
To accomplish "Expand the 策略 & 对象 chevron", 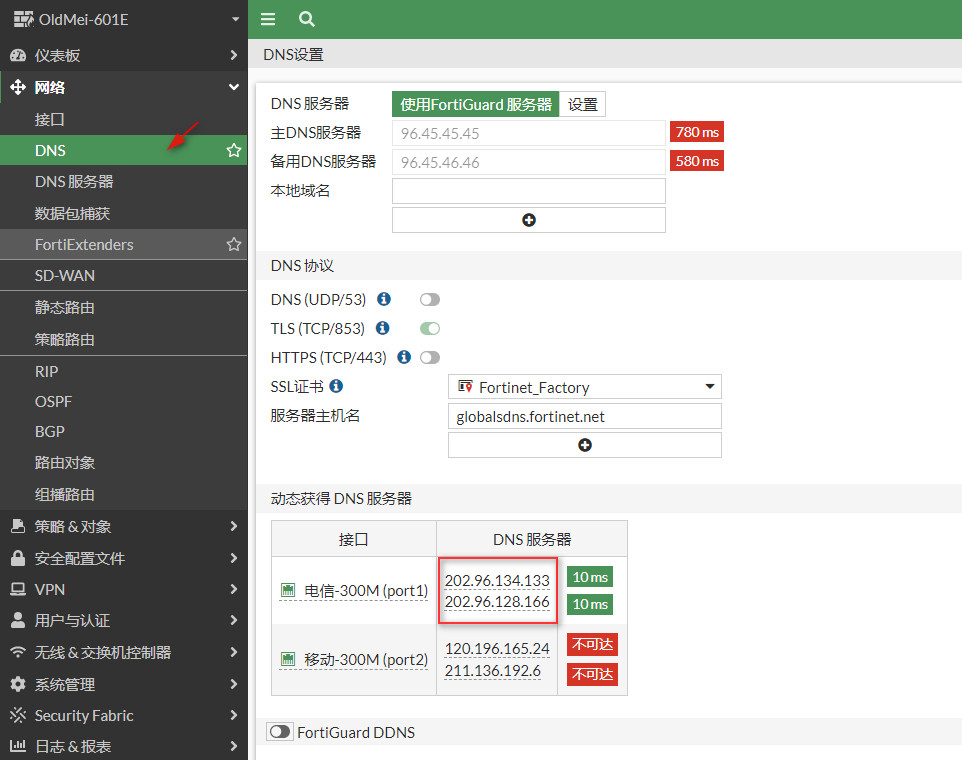I will 233,526.
